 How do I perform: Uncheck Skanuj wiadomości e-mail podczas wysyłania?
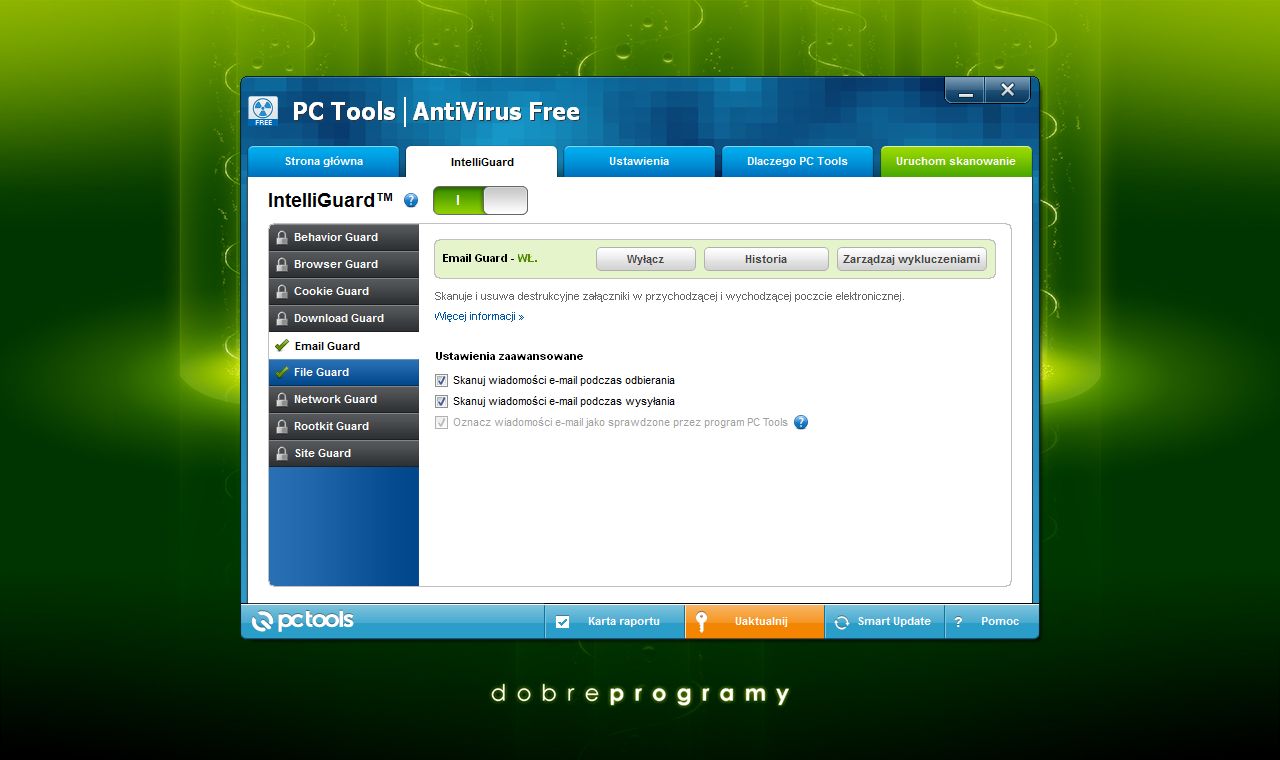pos(442,401)
